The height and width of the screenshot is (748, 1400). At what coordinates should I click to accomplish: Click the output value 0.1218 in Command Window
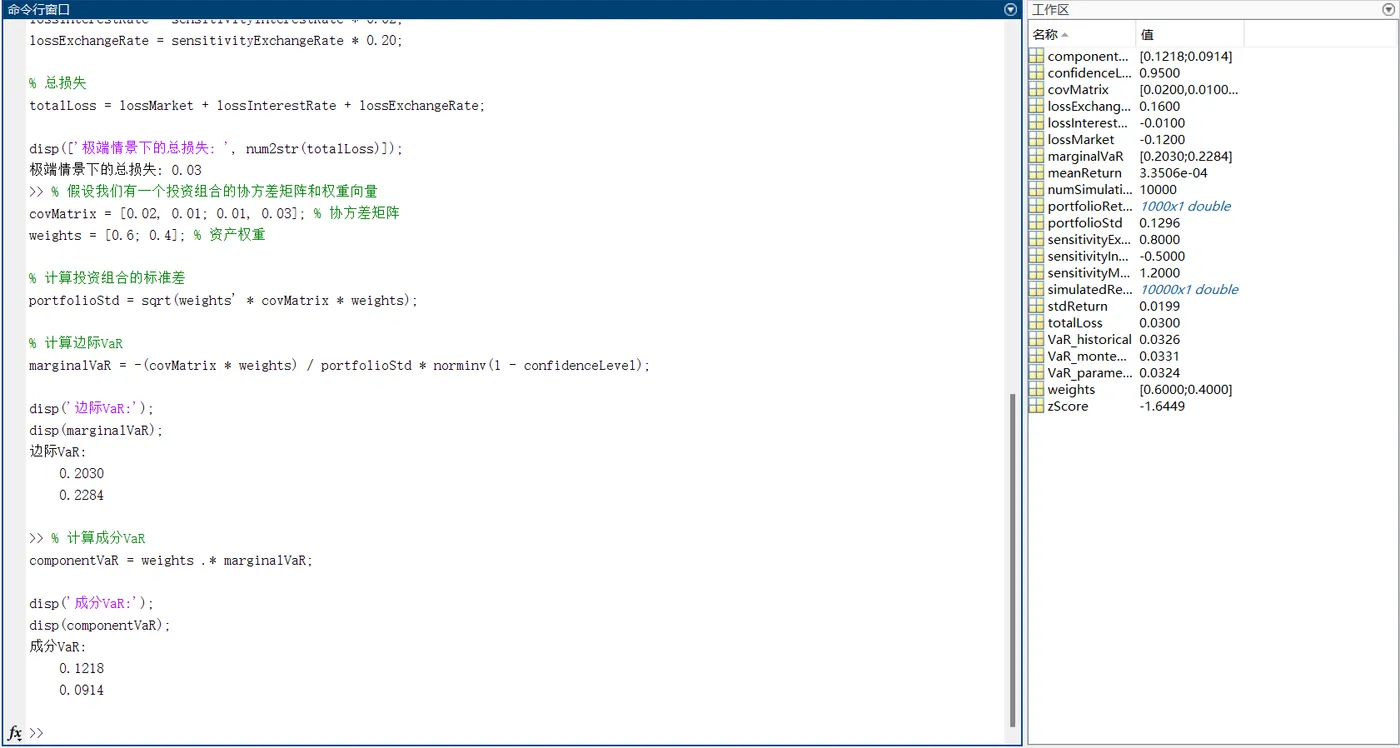click(81, 668)
